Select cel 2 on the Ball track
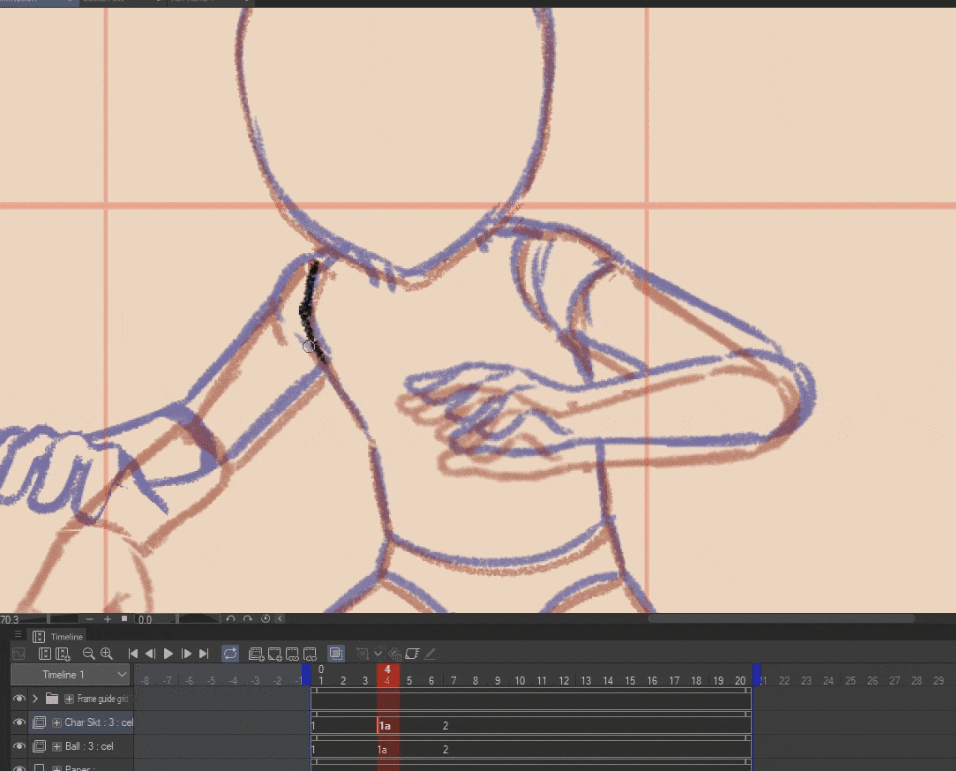This screenshot has width=956, height=771. [x=446, y=750]
